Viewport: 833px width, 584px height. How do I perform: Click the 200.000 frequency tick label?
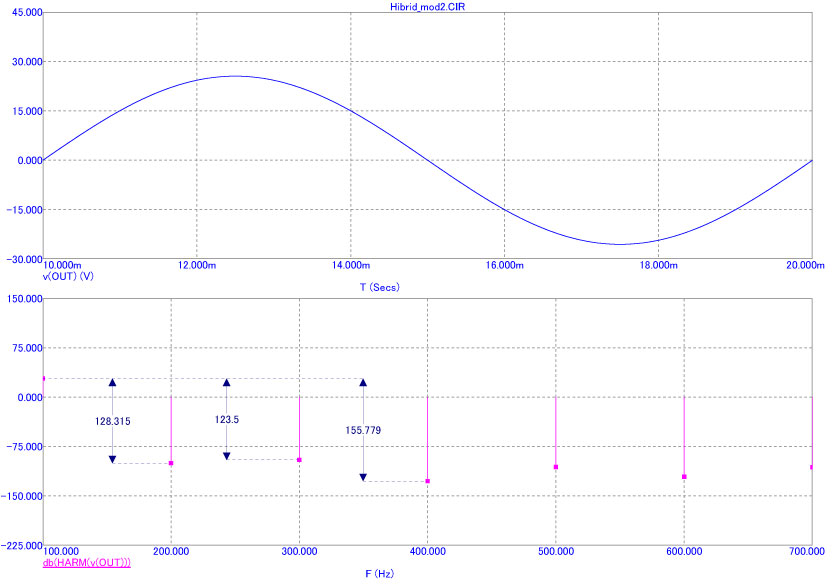[171, 552]
